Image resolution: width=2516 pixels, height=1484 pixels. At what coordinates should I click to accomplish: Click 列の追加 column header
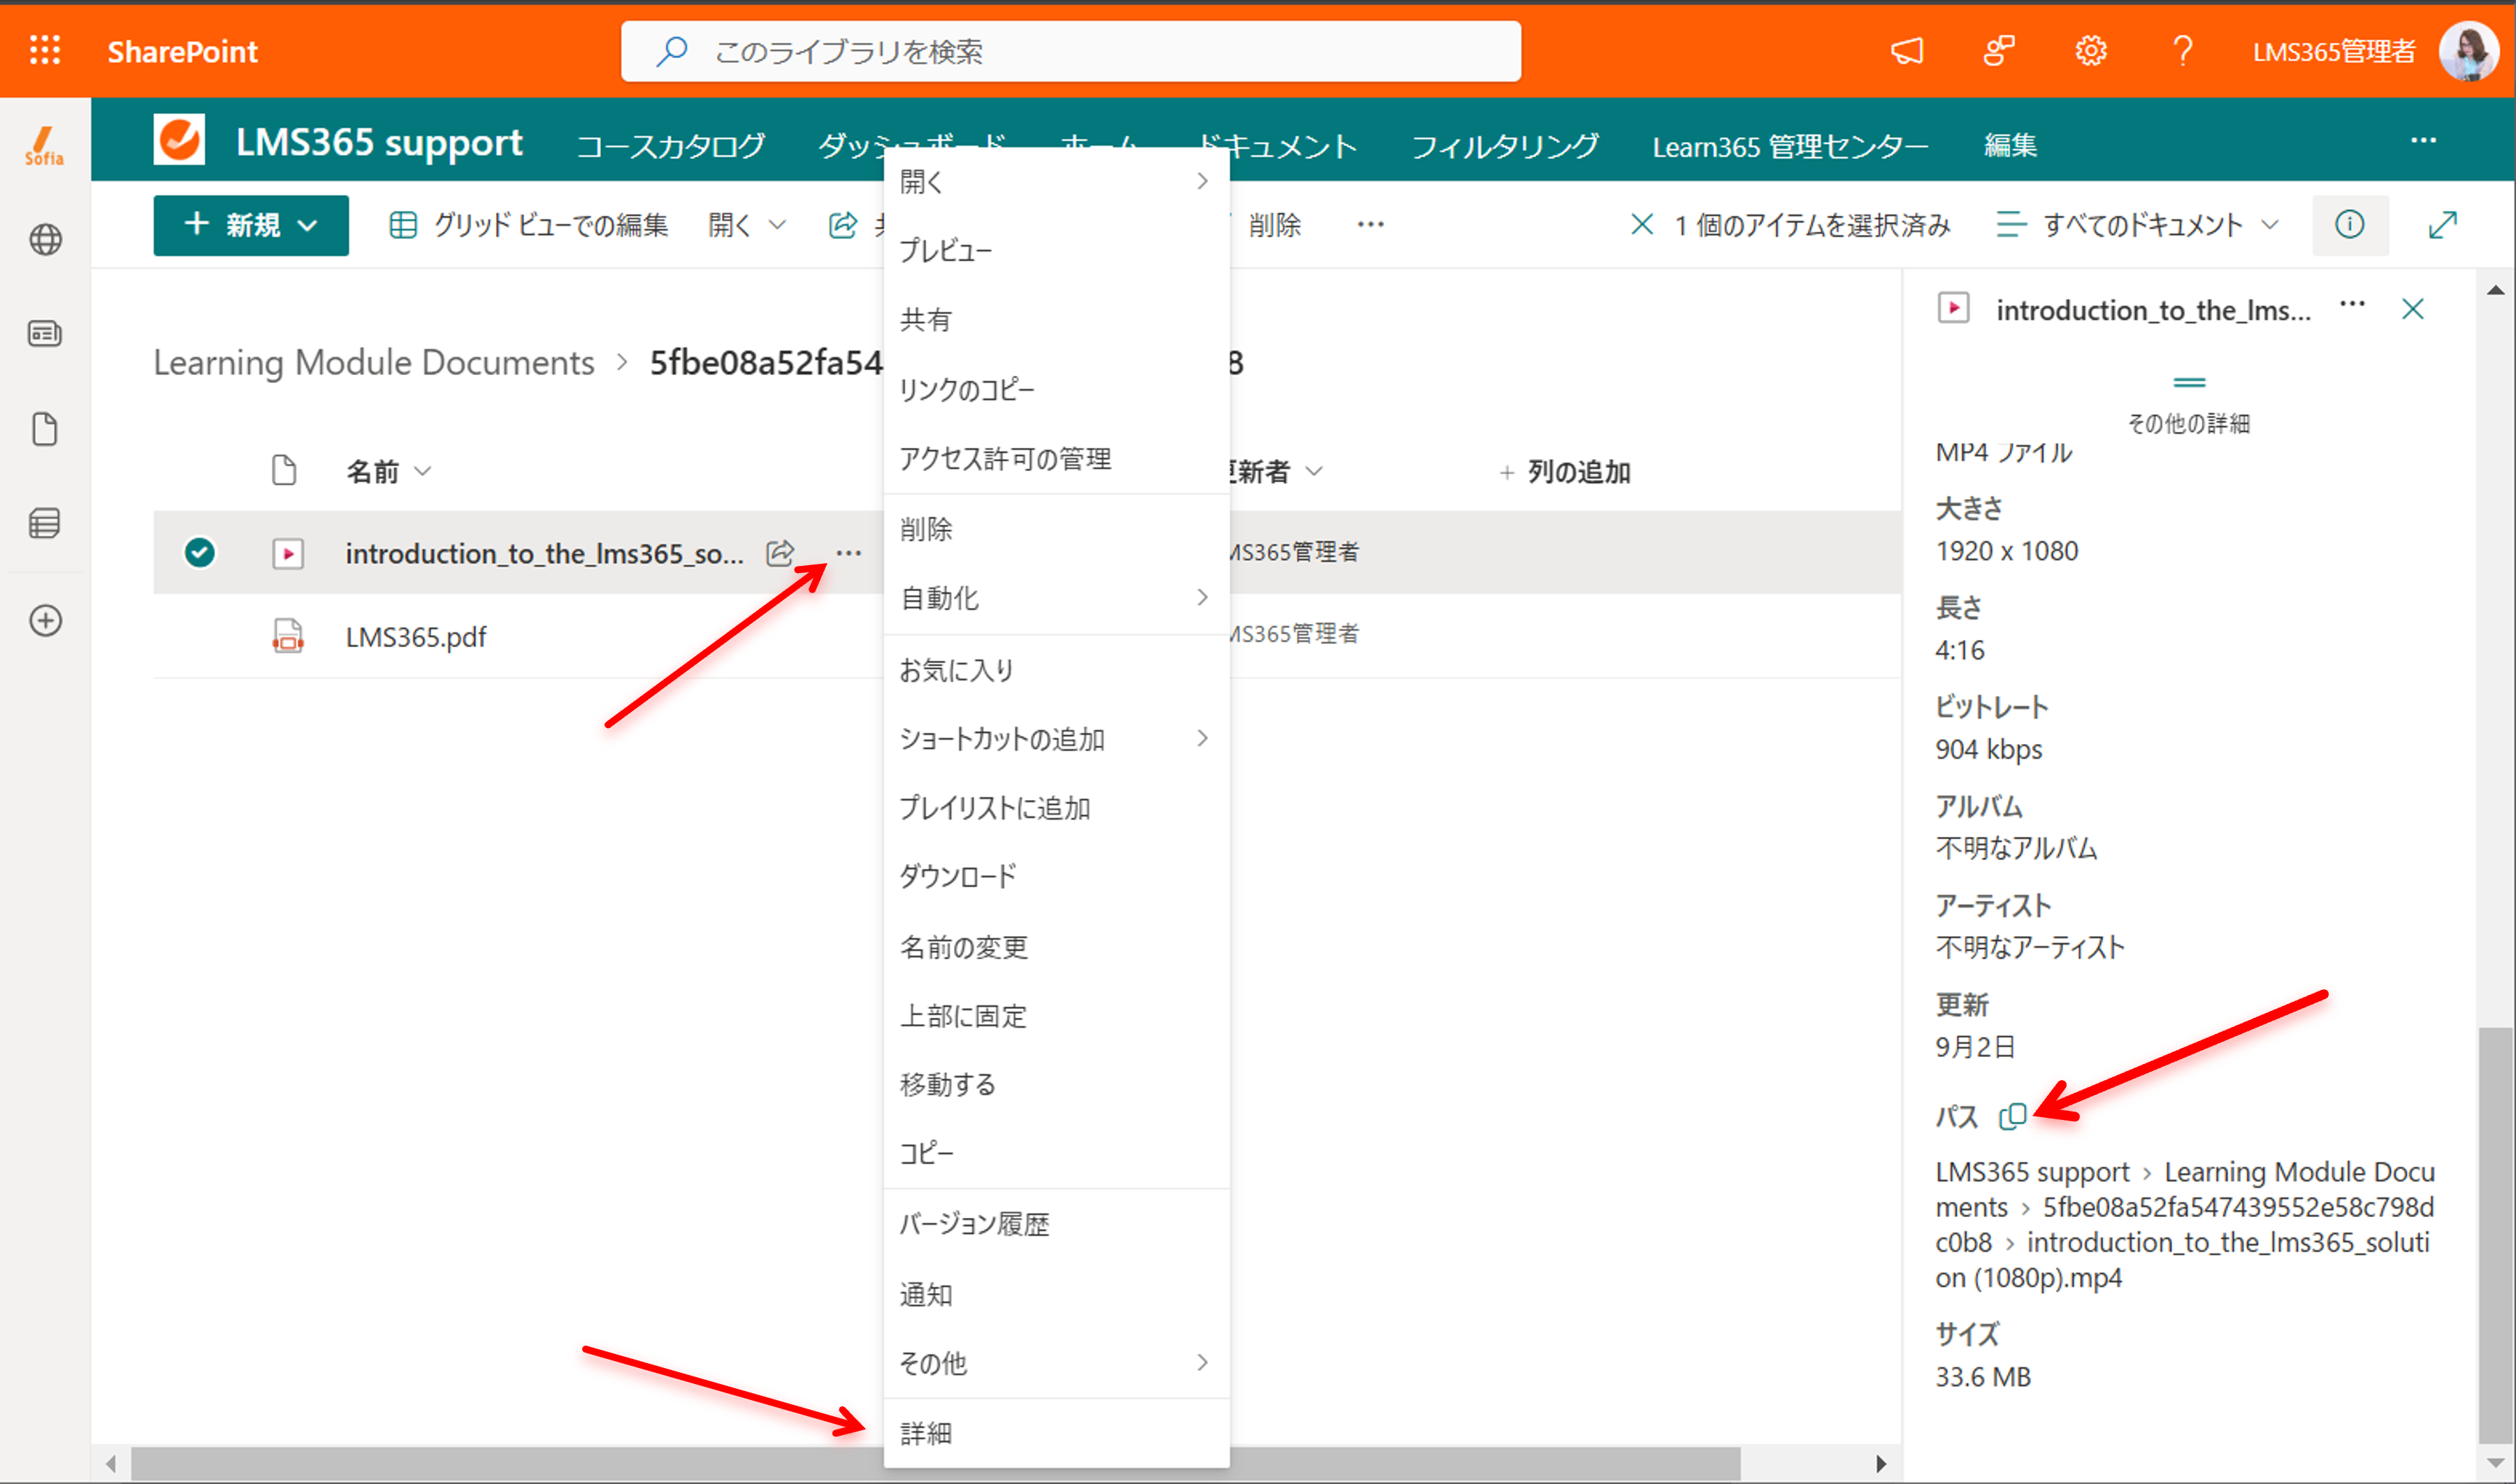[x=1565, y=471]
